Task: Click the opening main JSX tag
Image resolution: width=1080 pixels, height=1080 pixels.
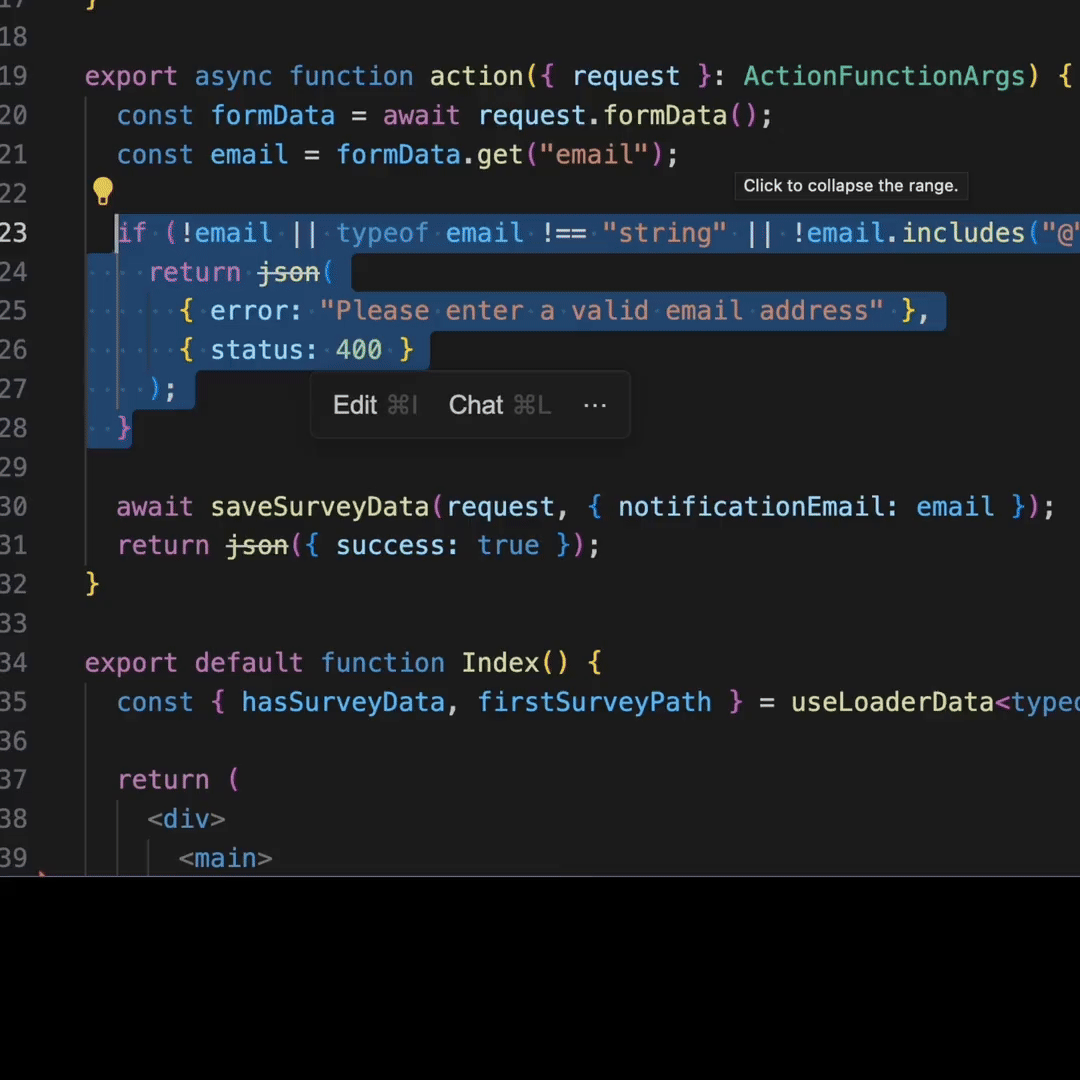Action: point(225,858)
